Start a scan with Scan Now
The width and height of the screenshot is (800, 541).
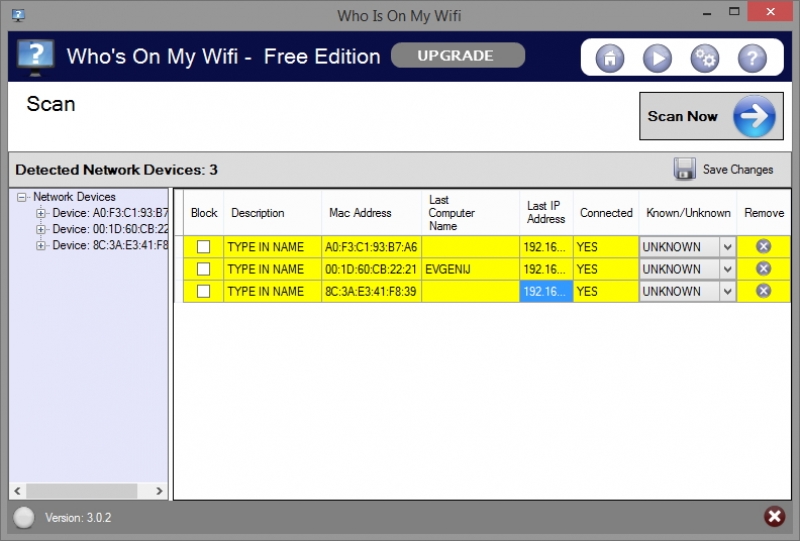(x=711, y=116)
